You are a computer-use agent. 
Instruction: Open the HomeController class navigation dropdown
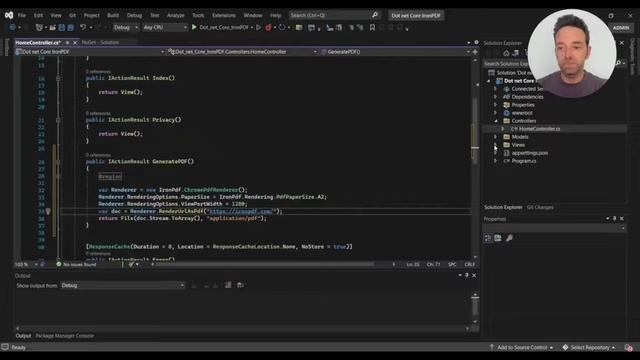click(242, 52)
